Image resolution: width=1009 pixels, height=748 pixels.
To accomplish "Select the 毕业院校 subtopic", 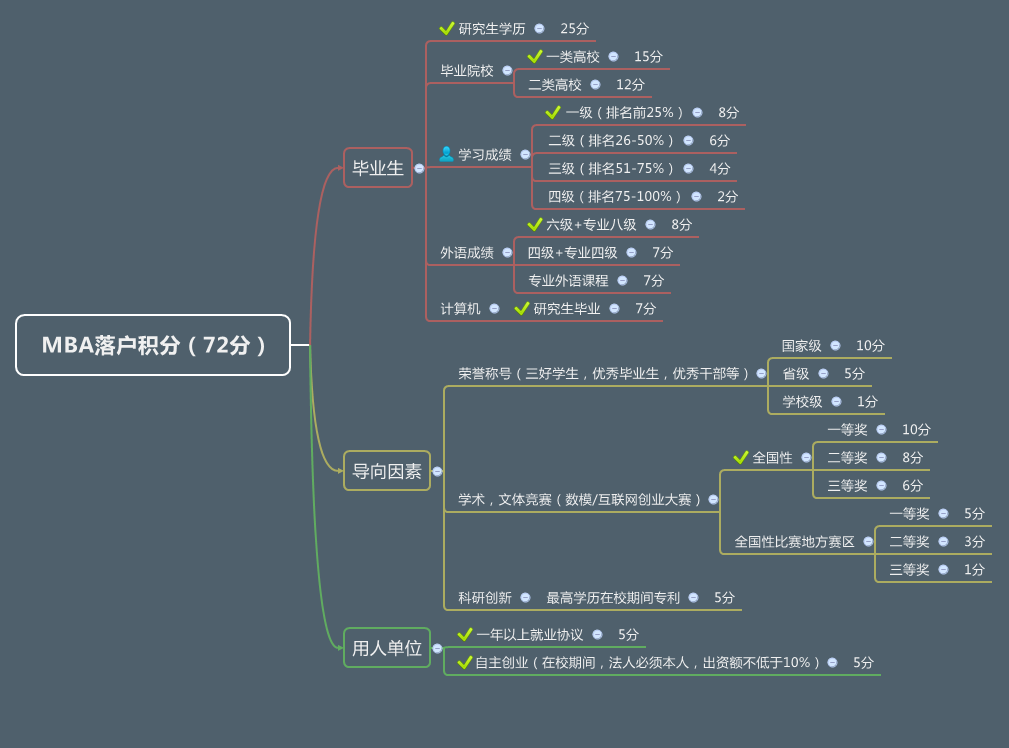I will click(467, 71).
